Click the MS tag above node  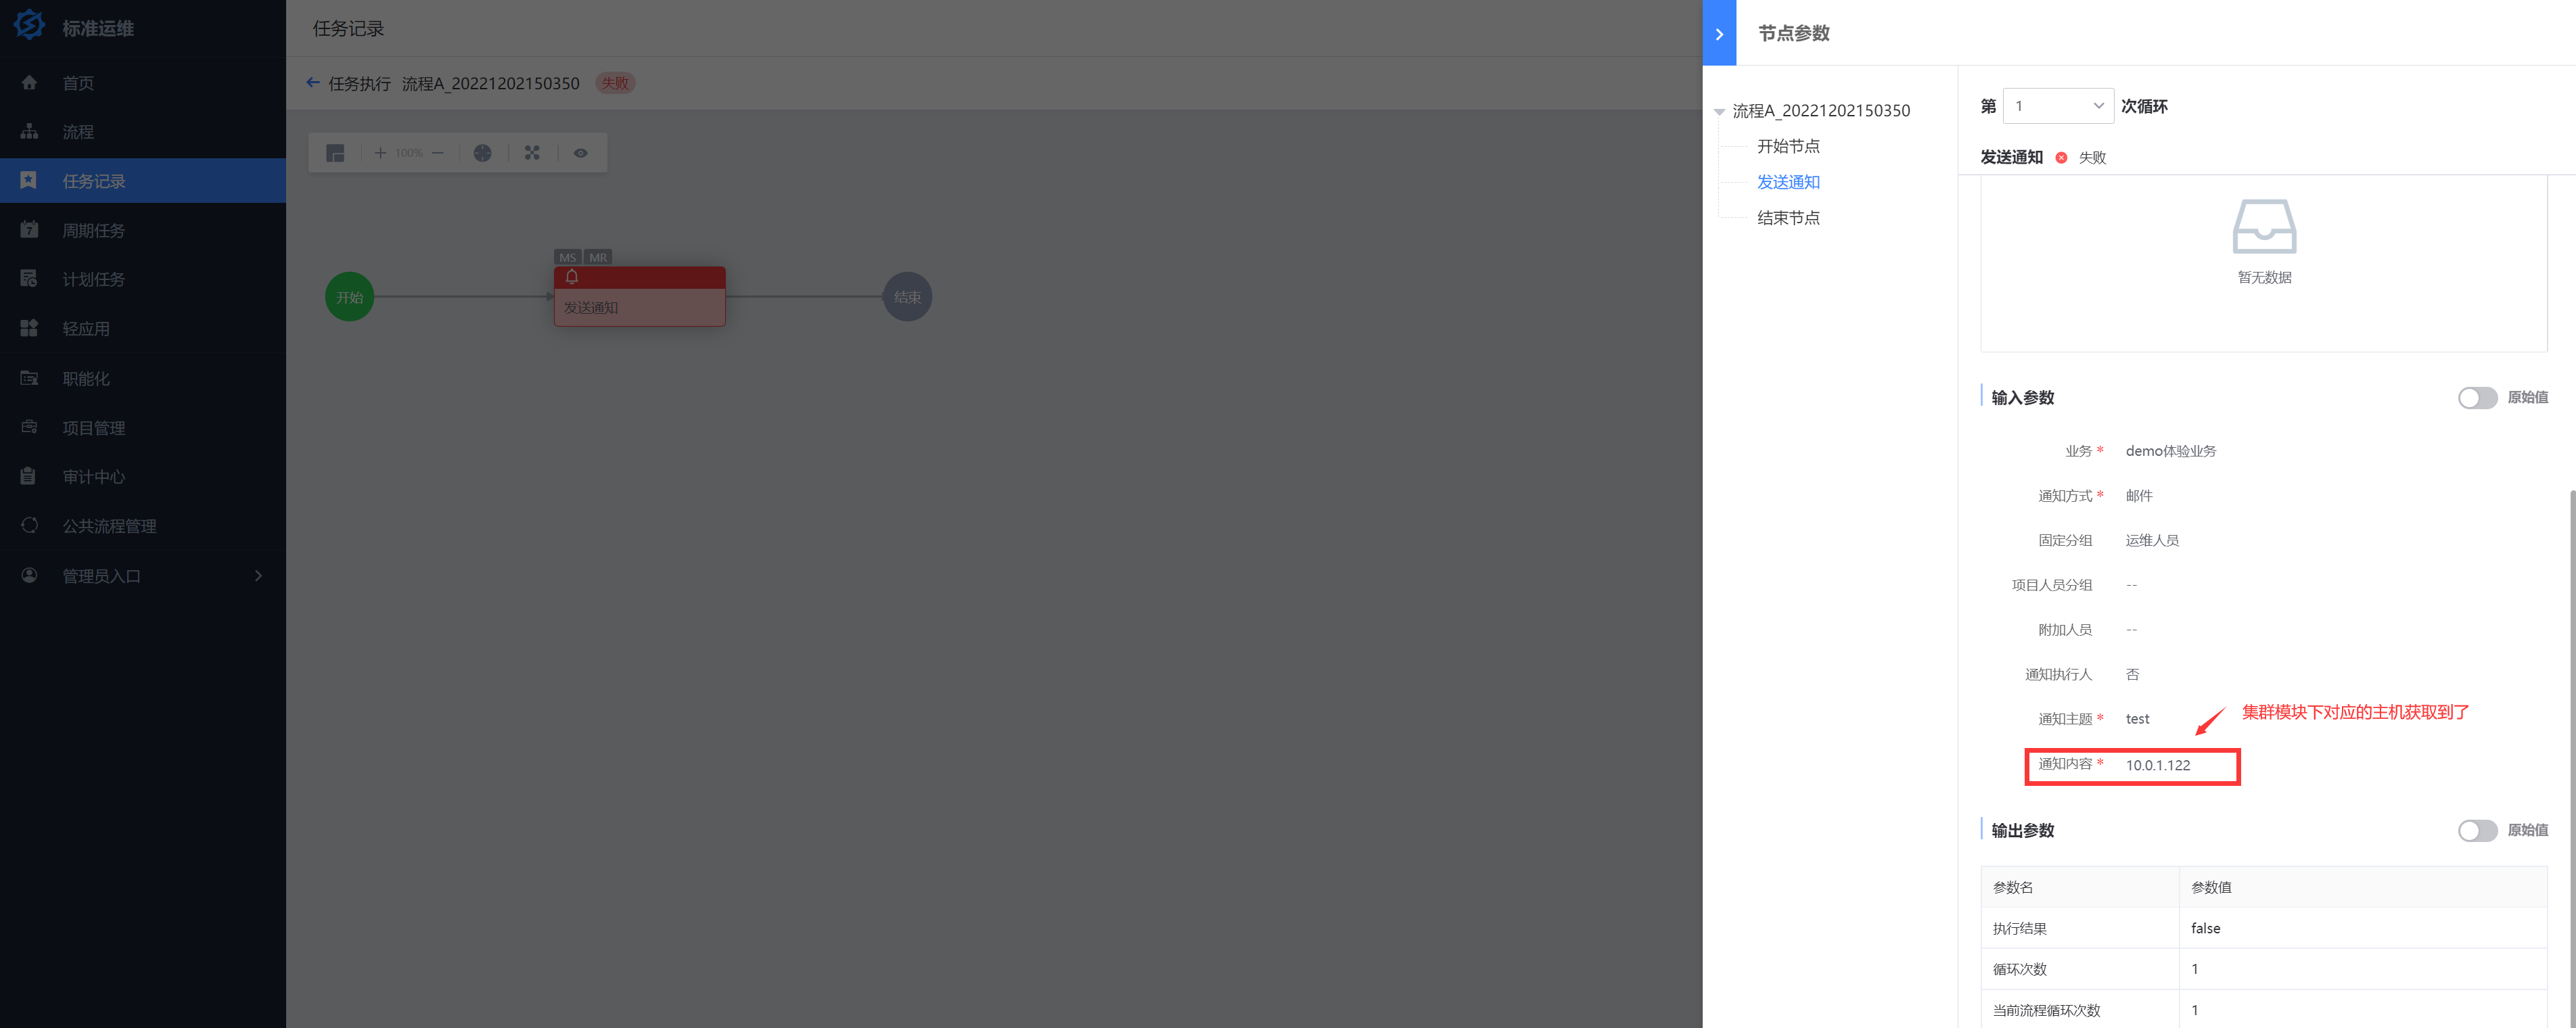point(568,257)
